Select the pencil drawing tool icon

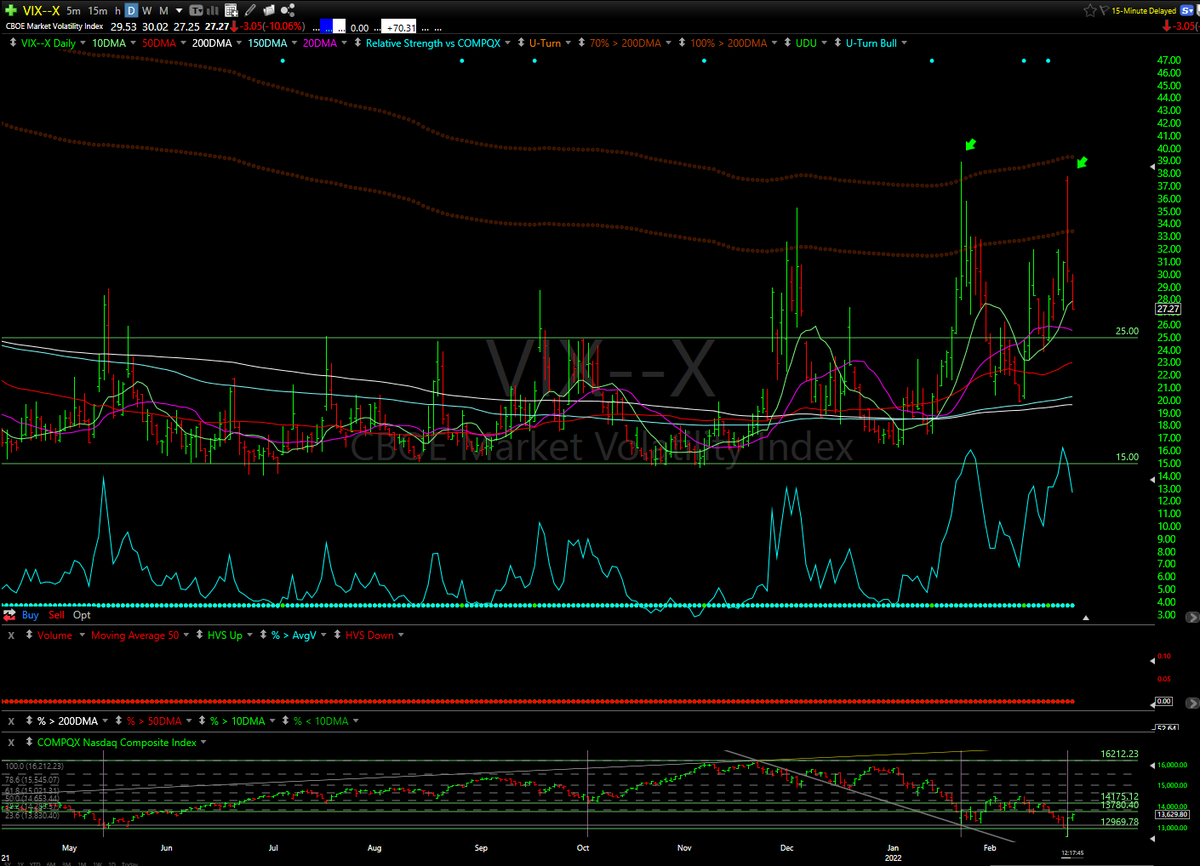tap(251, 10)
